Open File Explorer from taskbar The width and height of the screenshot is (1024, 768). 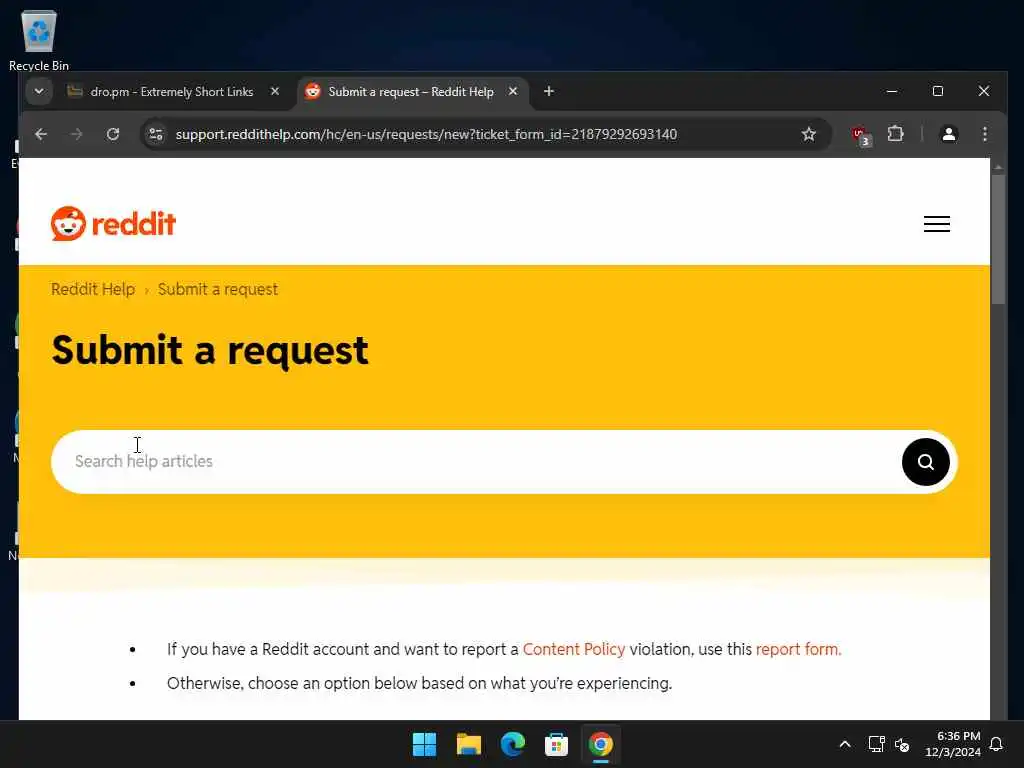(x=468, y=744)
